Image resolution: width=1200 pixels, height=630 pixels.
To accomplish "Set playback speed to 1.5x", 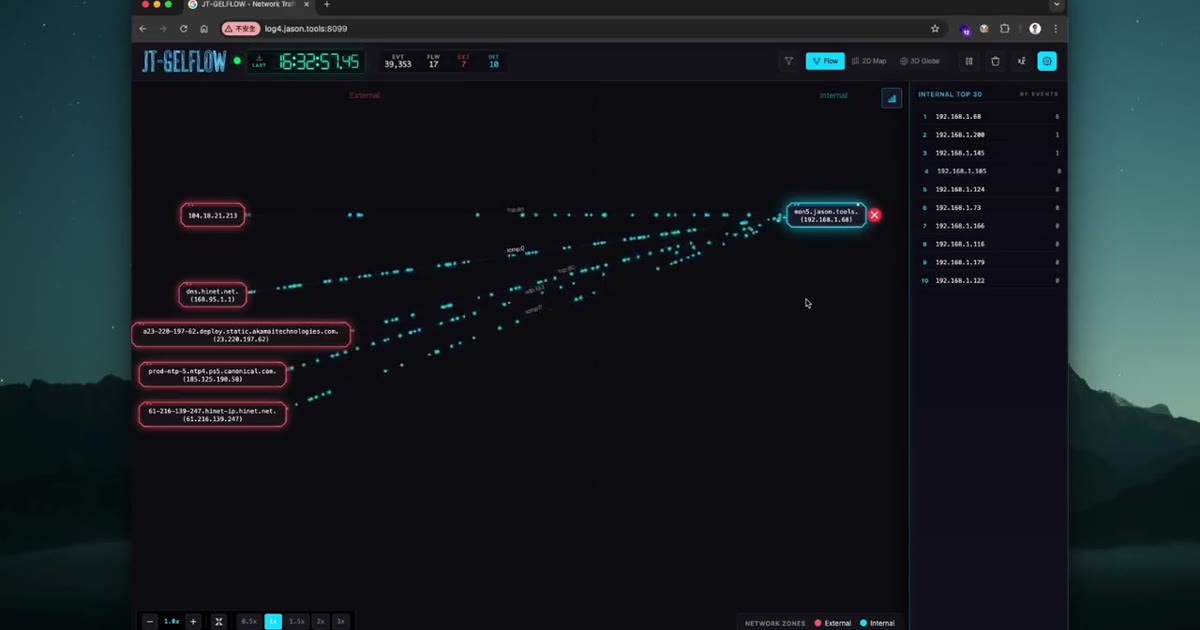I will tap(297, 621).
